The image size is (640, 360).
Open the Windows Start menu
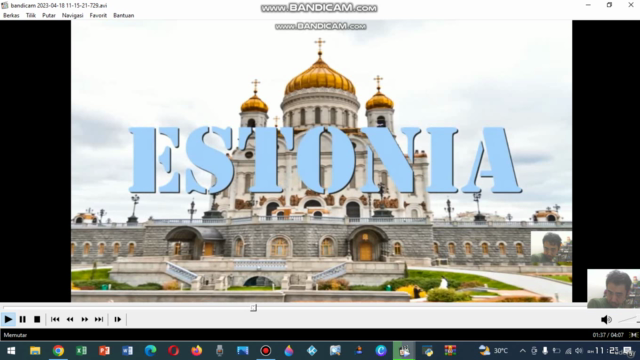click(x=11, y=351)
